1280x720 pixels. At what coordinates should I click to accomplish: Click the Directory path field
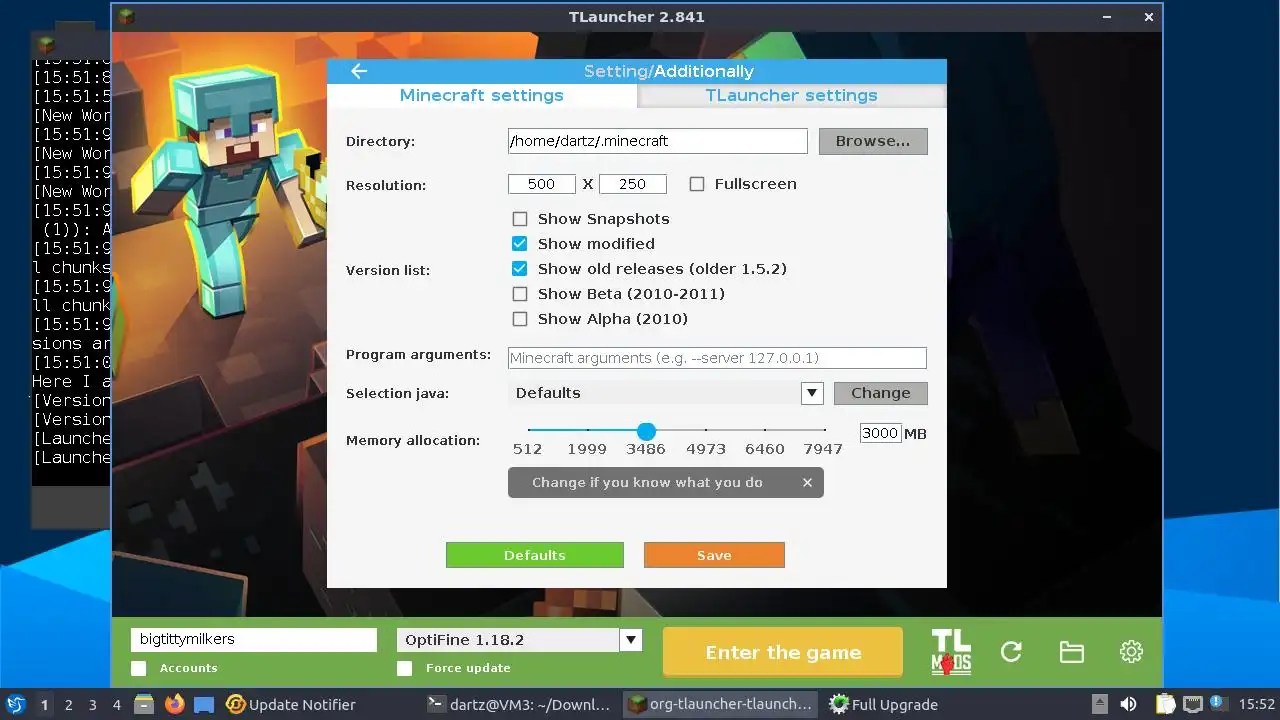click(657, 141)
